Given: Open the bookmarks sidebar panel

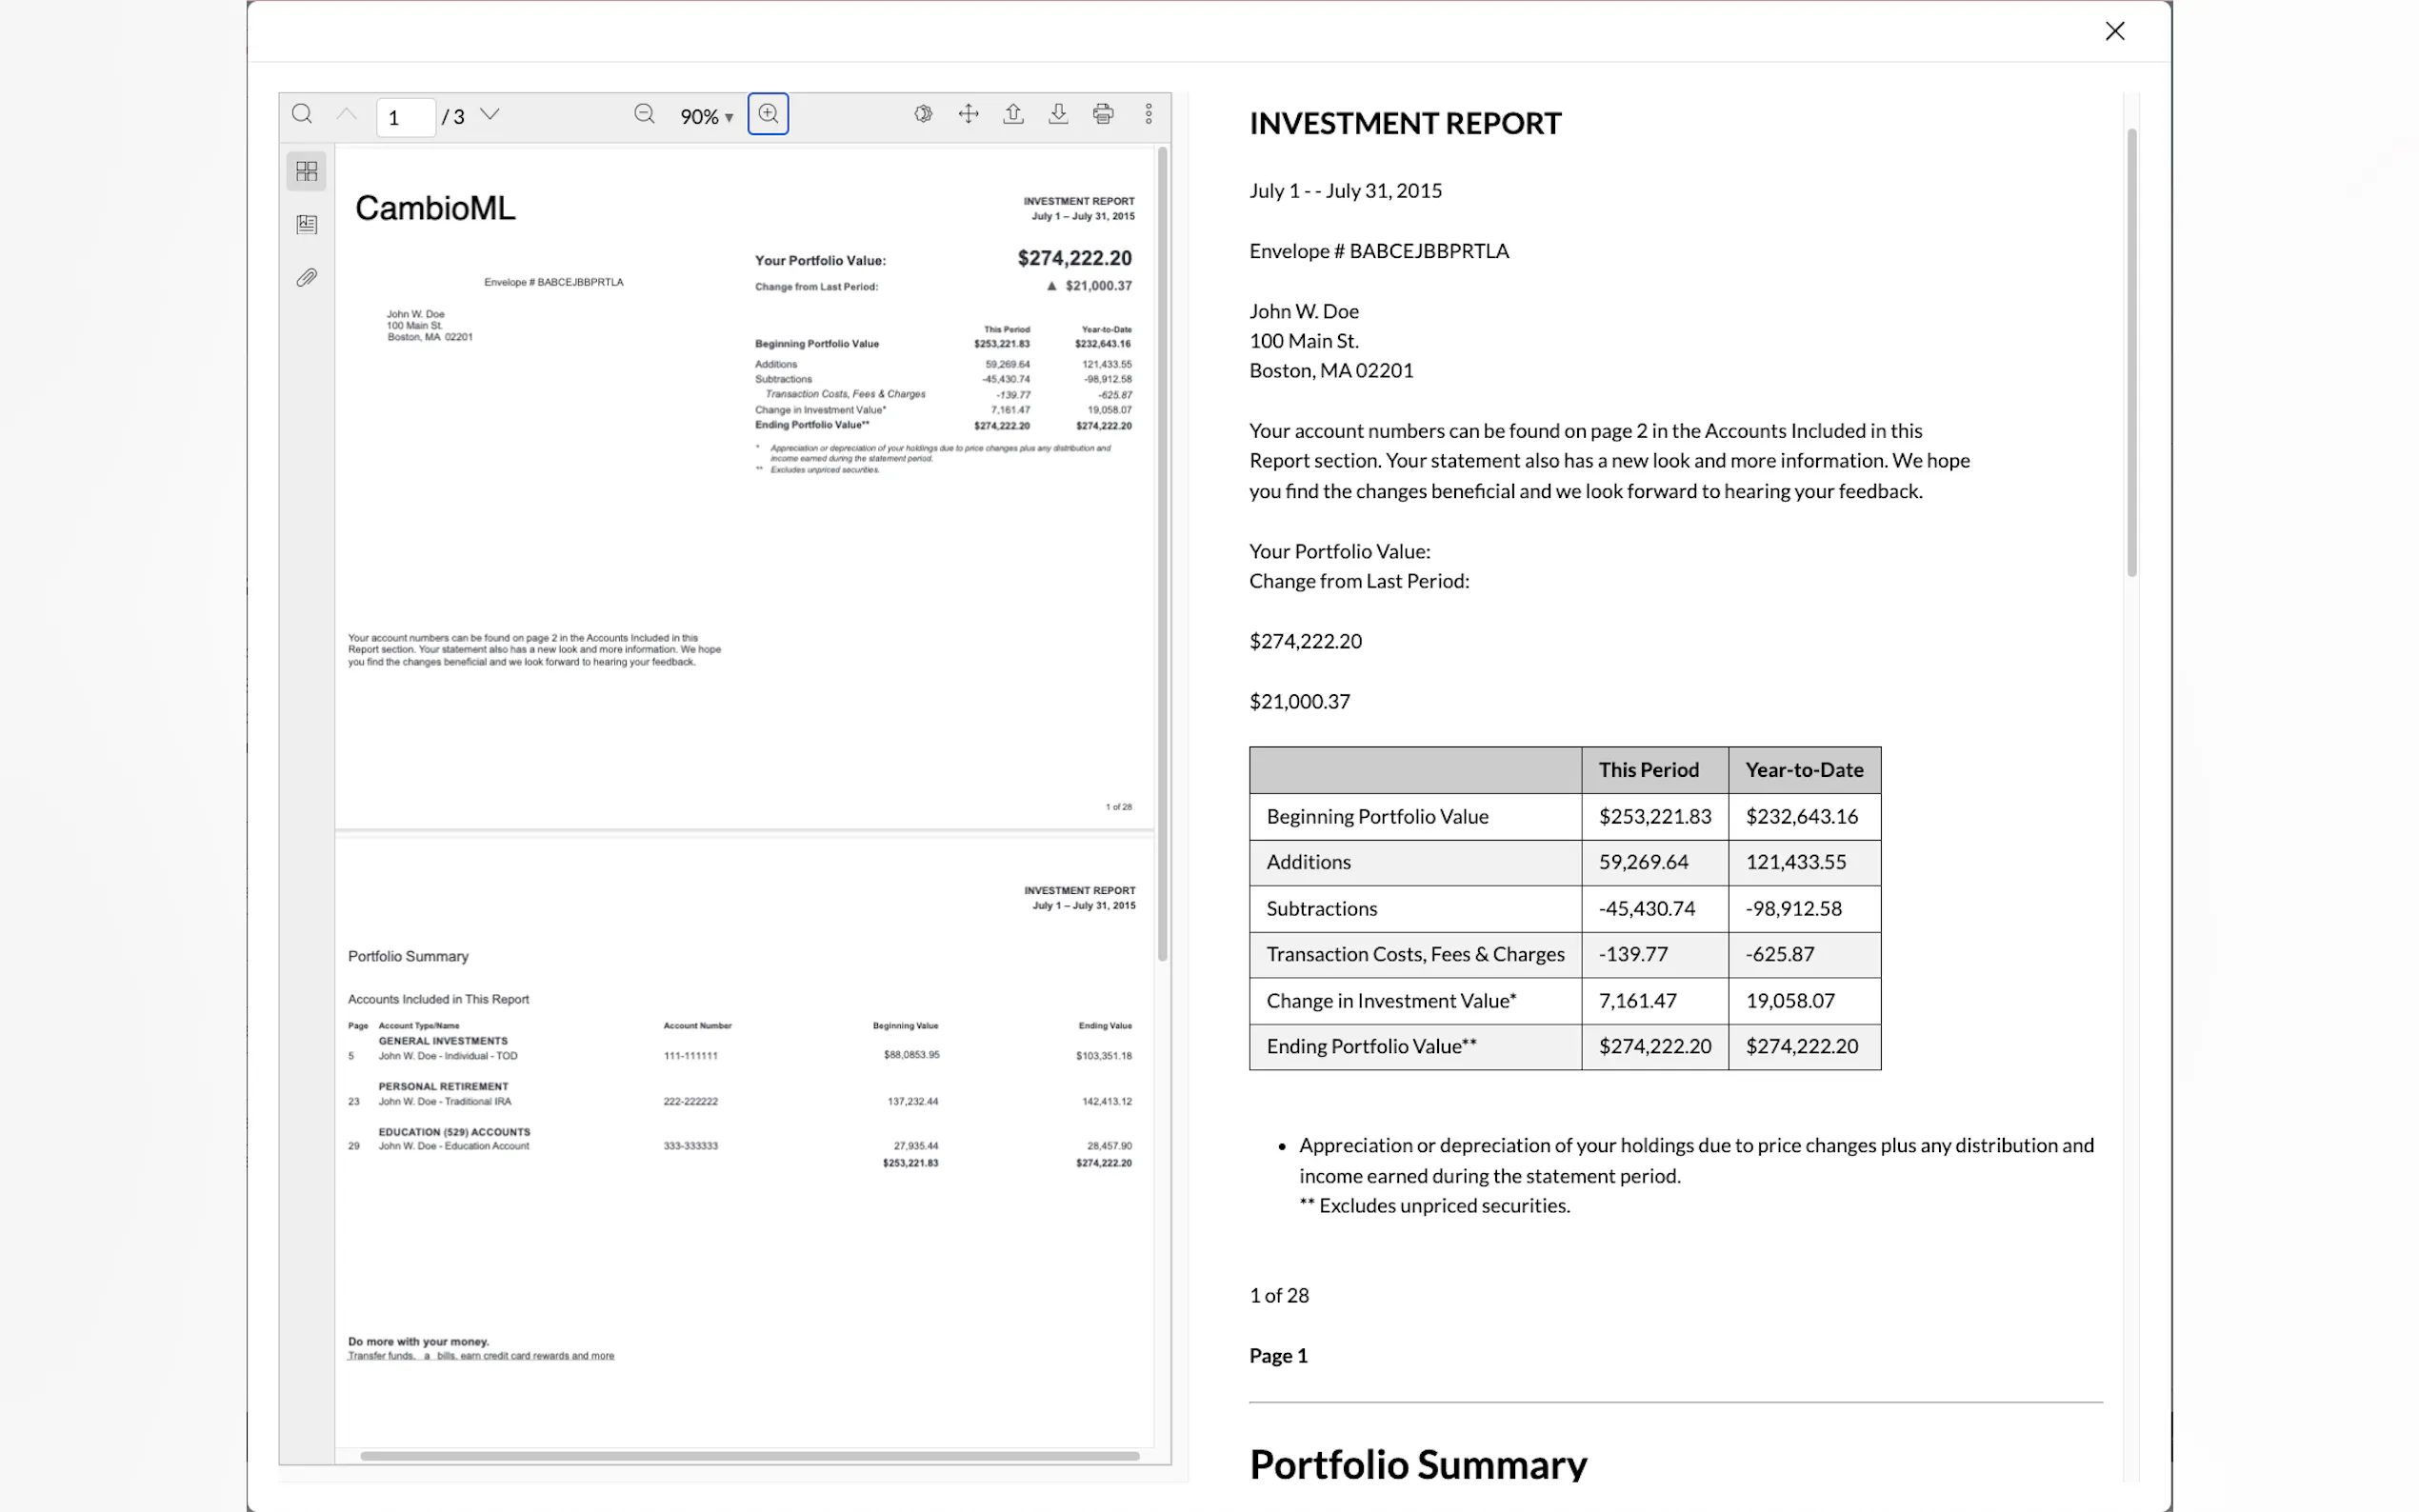Looking at the screenshot, I should (x=307, y=224).
